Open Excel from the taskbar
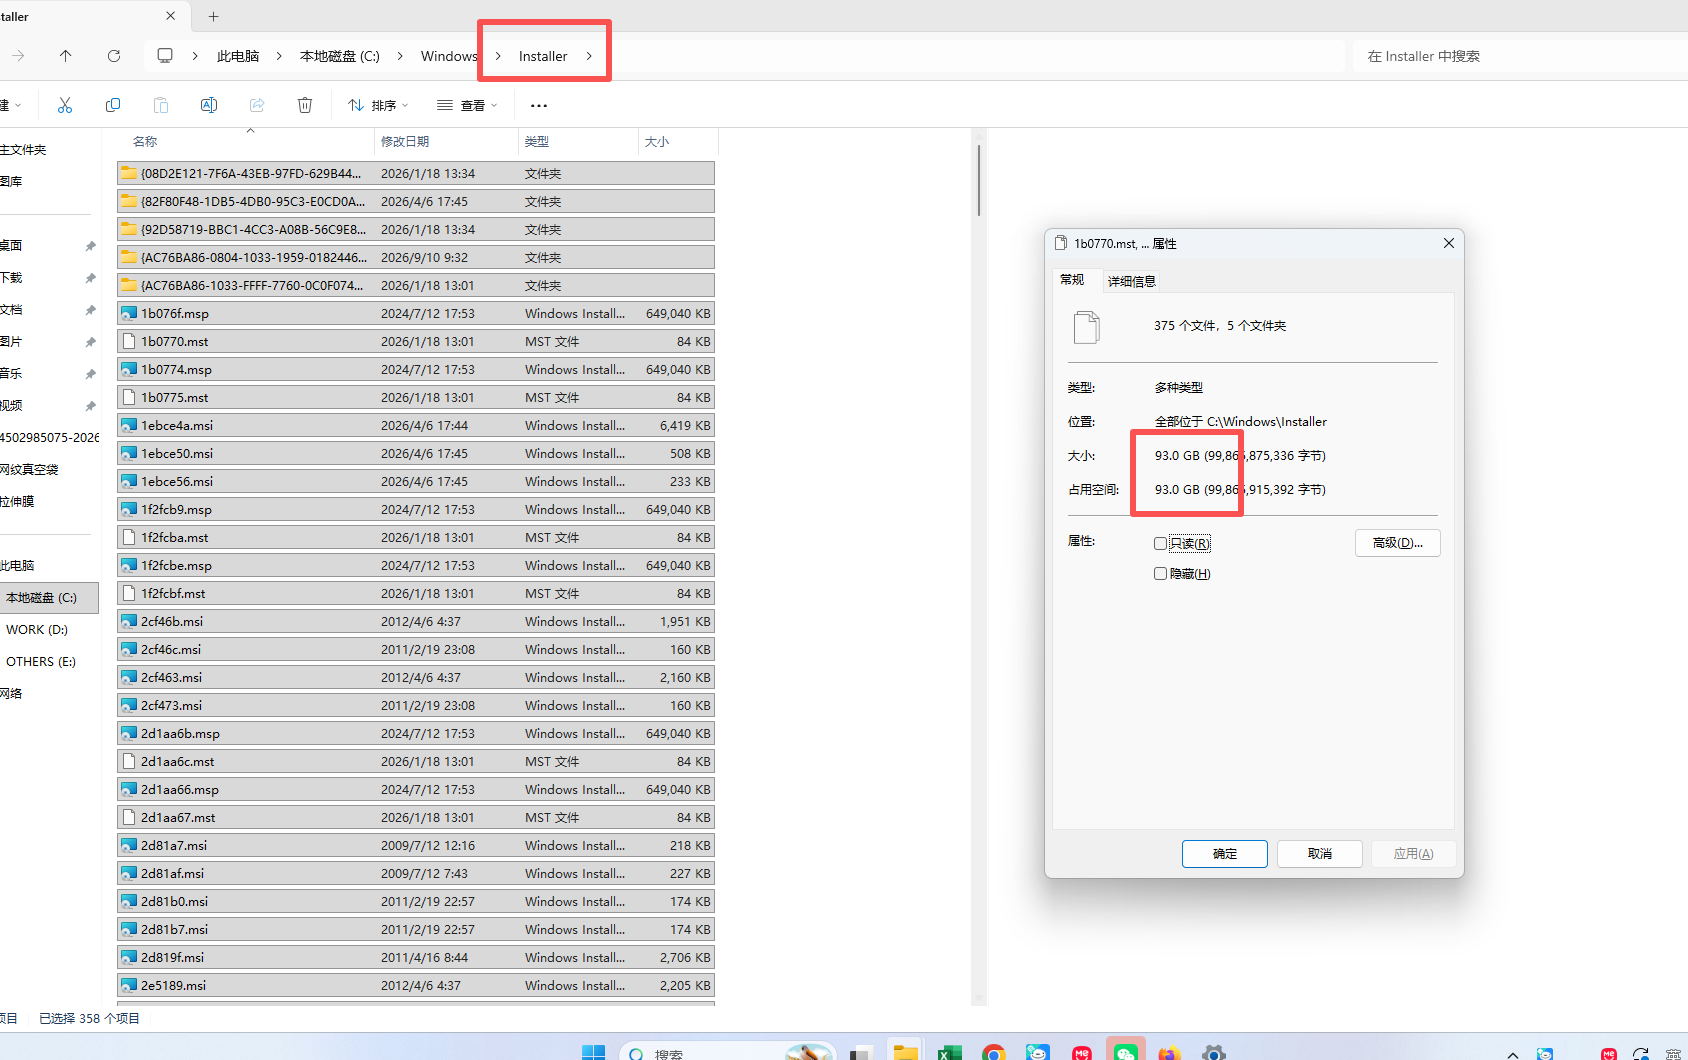 click(949, 1051)
